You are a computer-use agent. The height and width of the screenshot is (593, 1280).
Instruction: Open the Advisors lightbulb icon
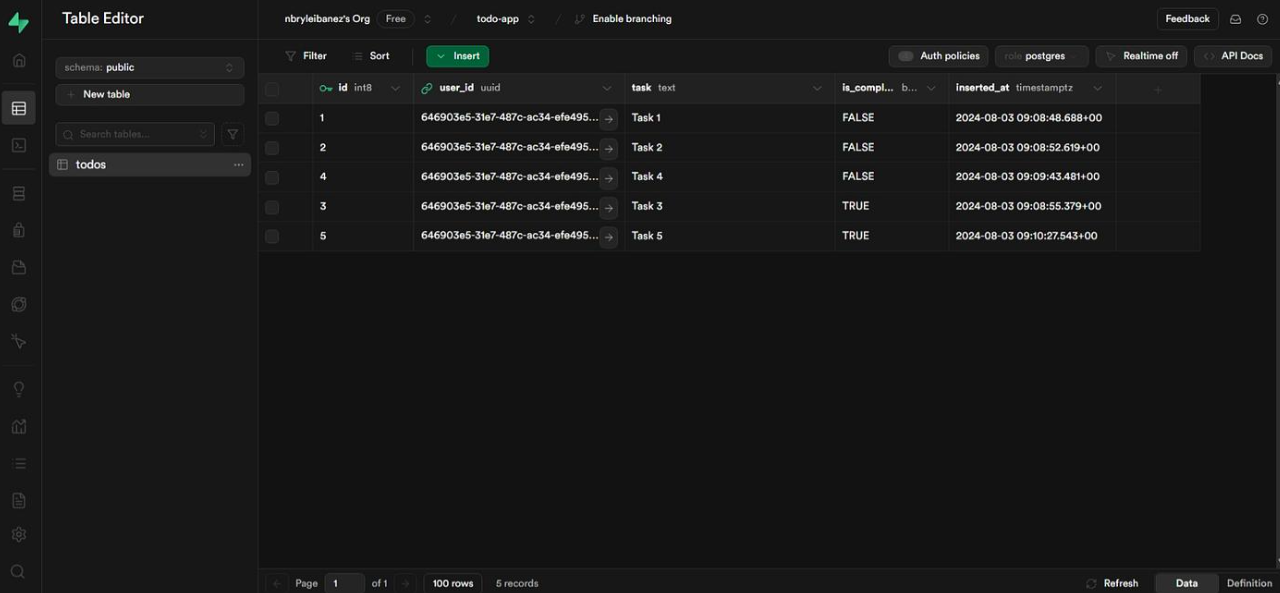pyautogui.click(x=18, y=389)
